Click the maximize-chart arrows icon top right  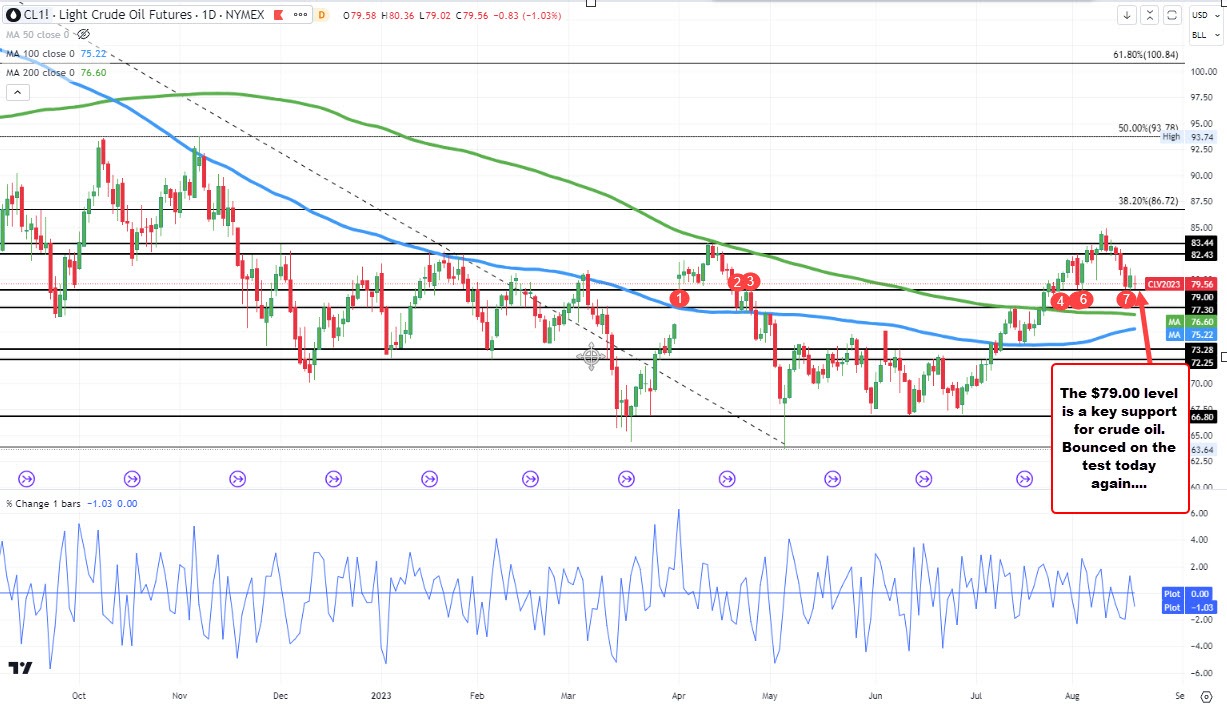1150,15
